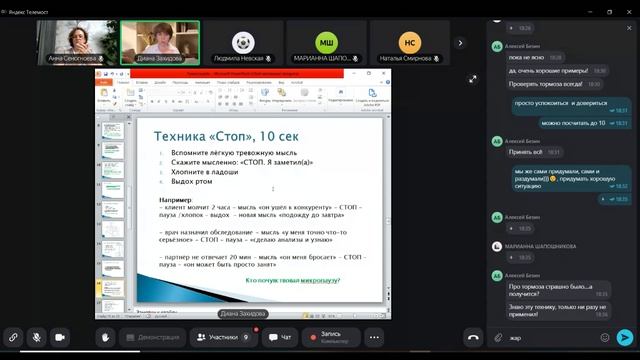This screenshot has width=640, height=360.
Task: Show the next participants with the arrow
Action: pyautogui.click(x=460, y=43)
